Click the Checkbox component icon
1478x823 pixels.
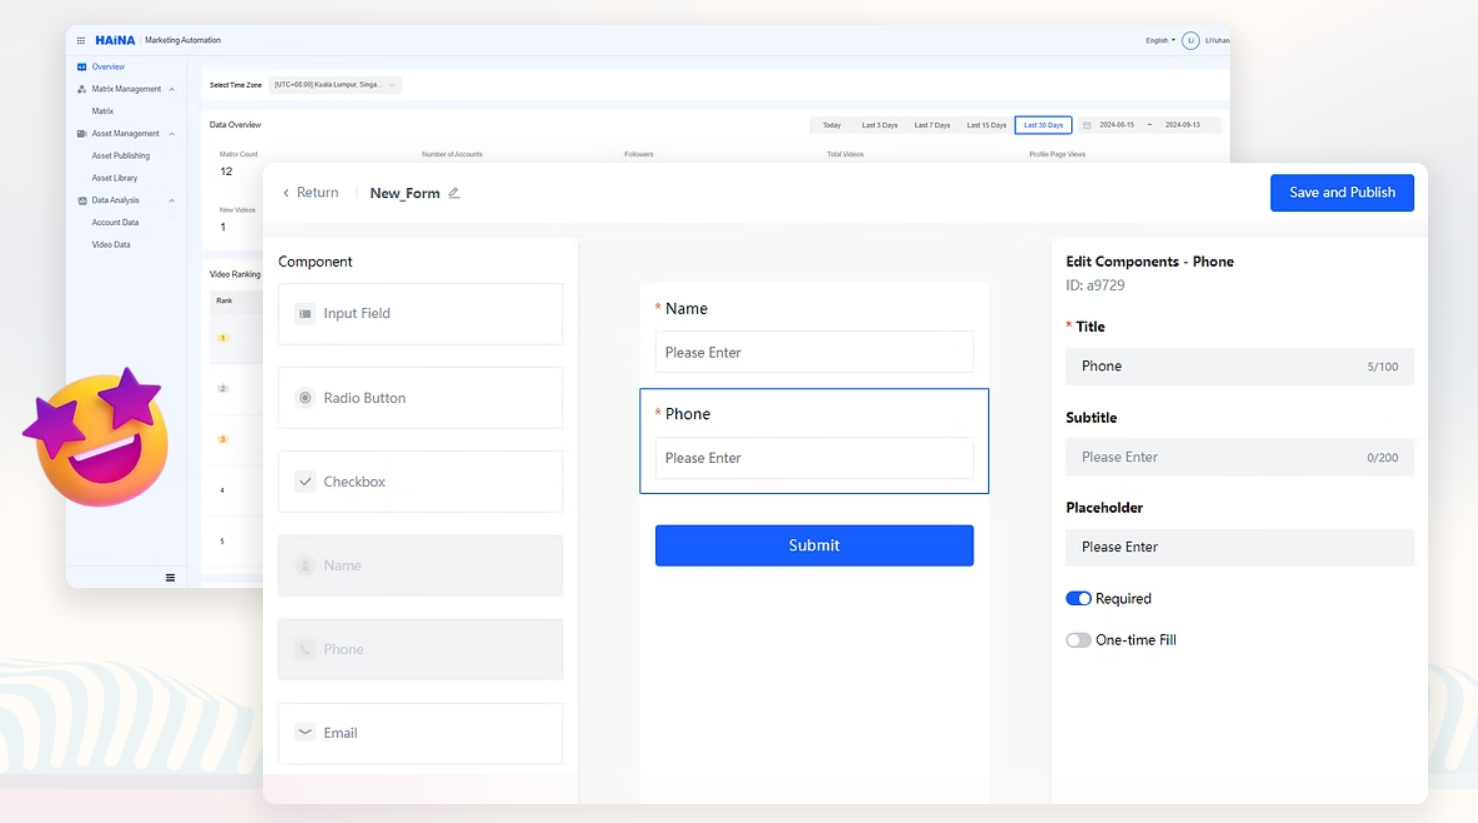(305, 482)
